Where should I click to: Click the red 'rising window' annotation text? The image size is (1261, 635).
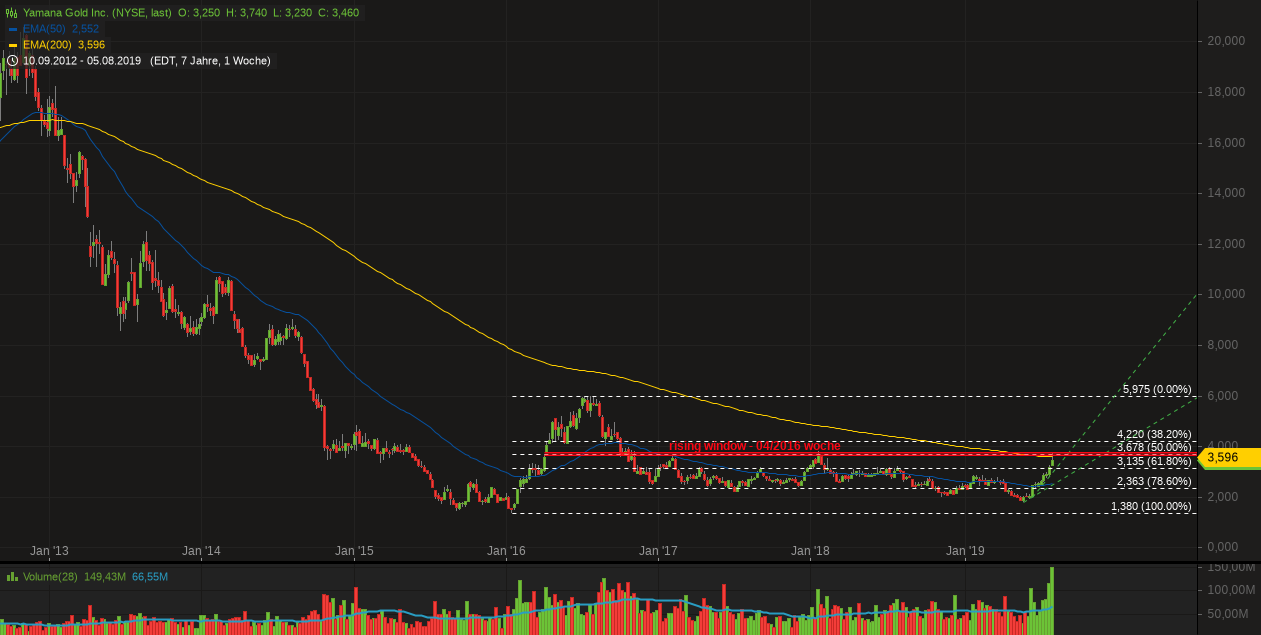click(x=755, y=446)
